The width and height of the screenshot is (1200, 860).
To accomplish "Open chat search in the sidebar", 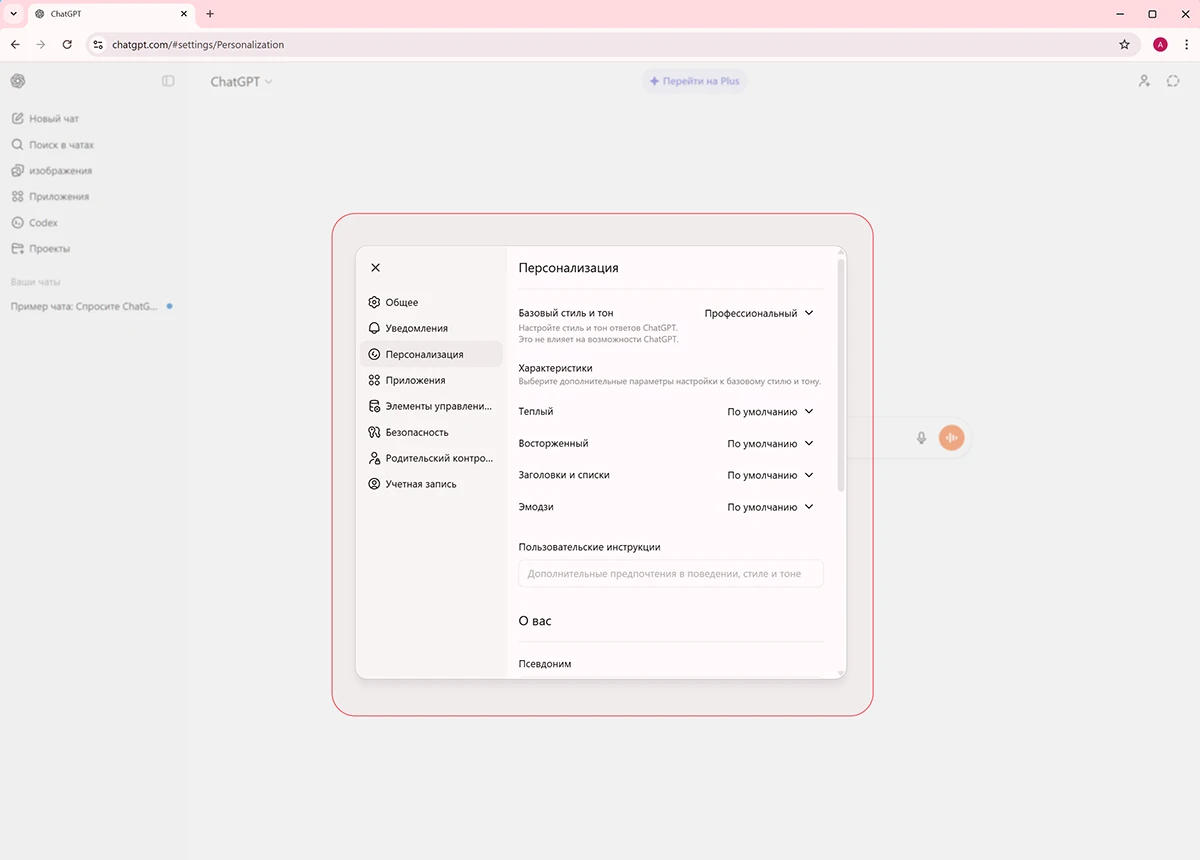I will click(x=54, y=144).
